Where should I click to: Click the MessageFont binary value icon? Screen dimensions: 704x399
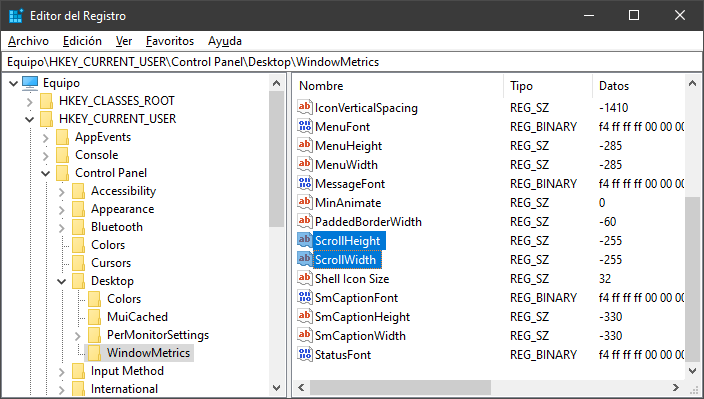[304, 184]
